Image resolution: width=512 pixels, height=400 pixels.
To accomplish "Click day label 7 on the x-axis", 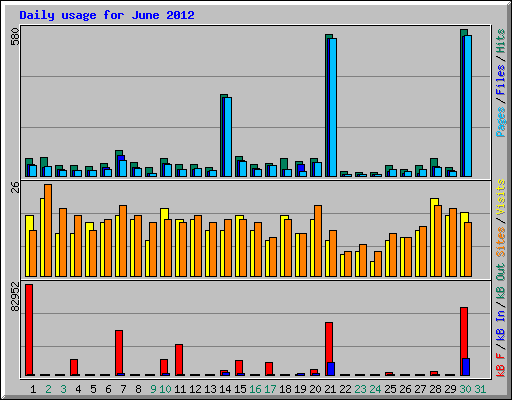I will [x=123, y=389].
